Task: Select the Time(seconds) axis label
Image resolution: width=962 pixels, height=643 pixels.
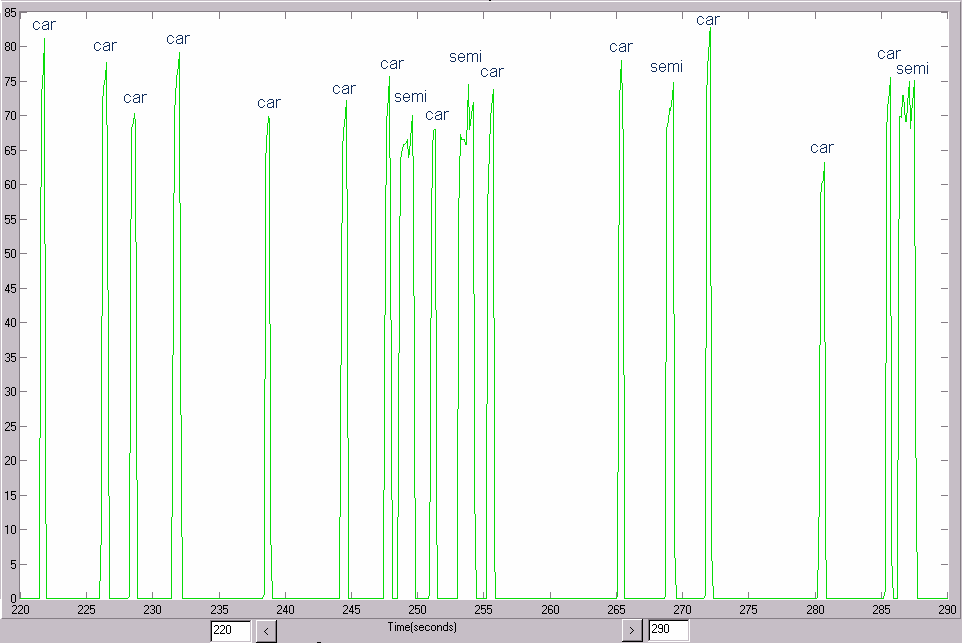Action: pos(421,627)
